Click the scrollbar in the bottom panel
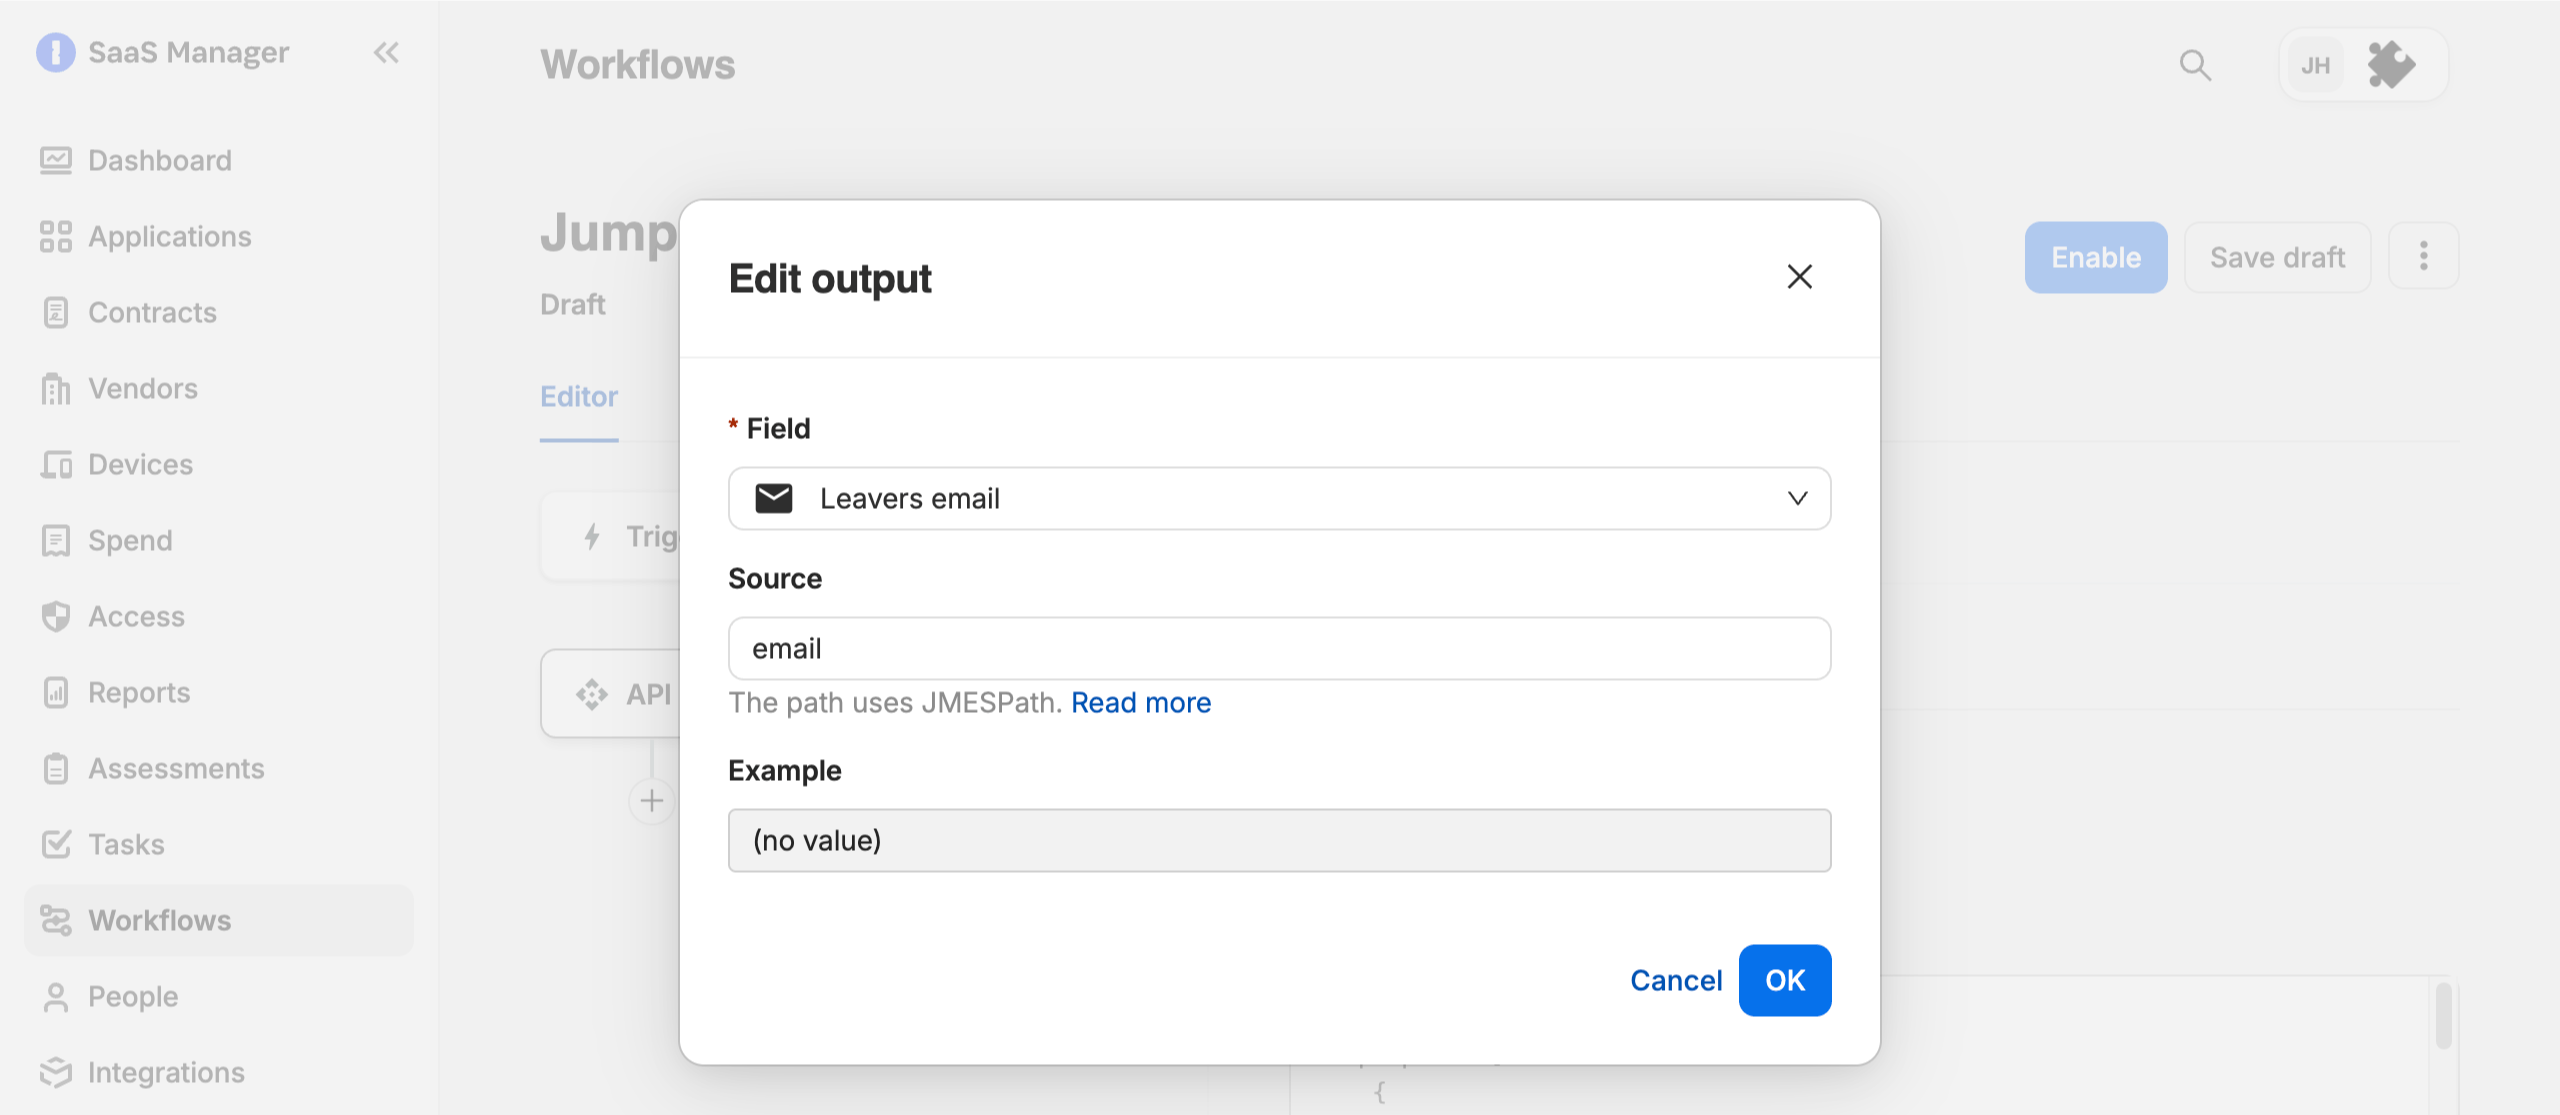 (2443, 1016)
